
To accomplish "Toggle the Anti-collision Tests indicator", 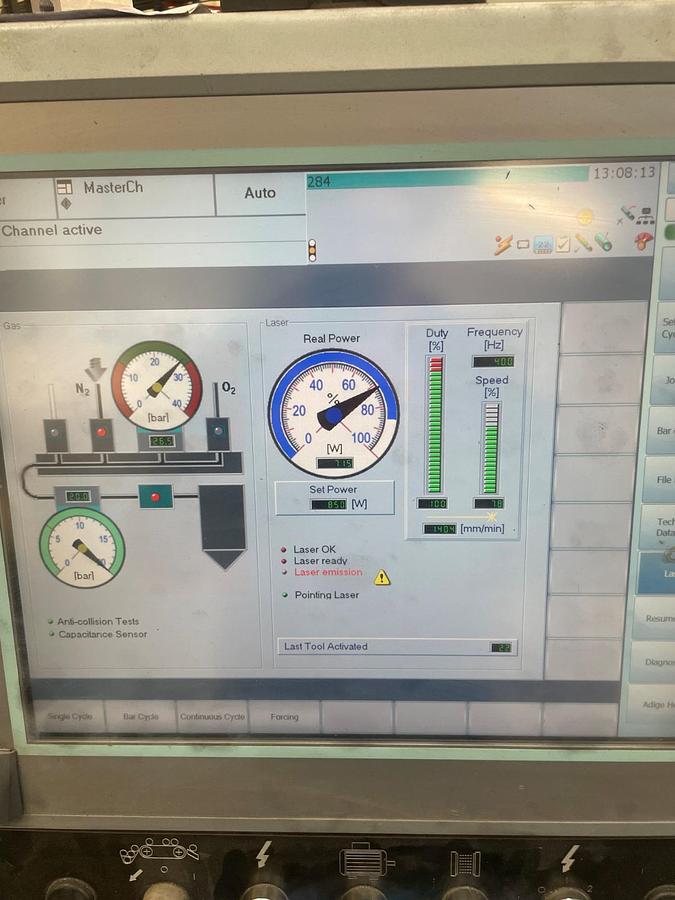I will 50,621.
